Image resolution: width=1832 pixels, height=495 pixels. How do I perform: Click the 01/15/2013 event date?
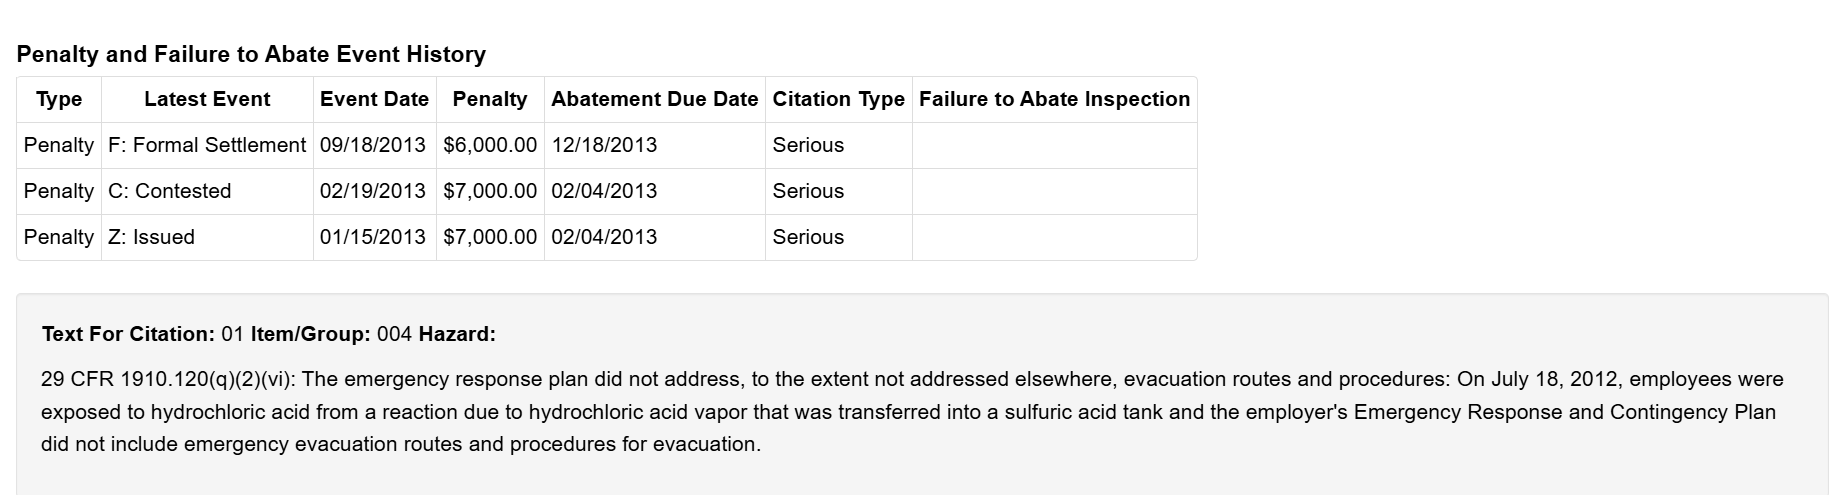[x=373, y=237]
